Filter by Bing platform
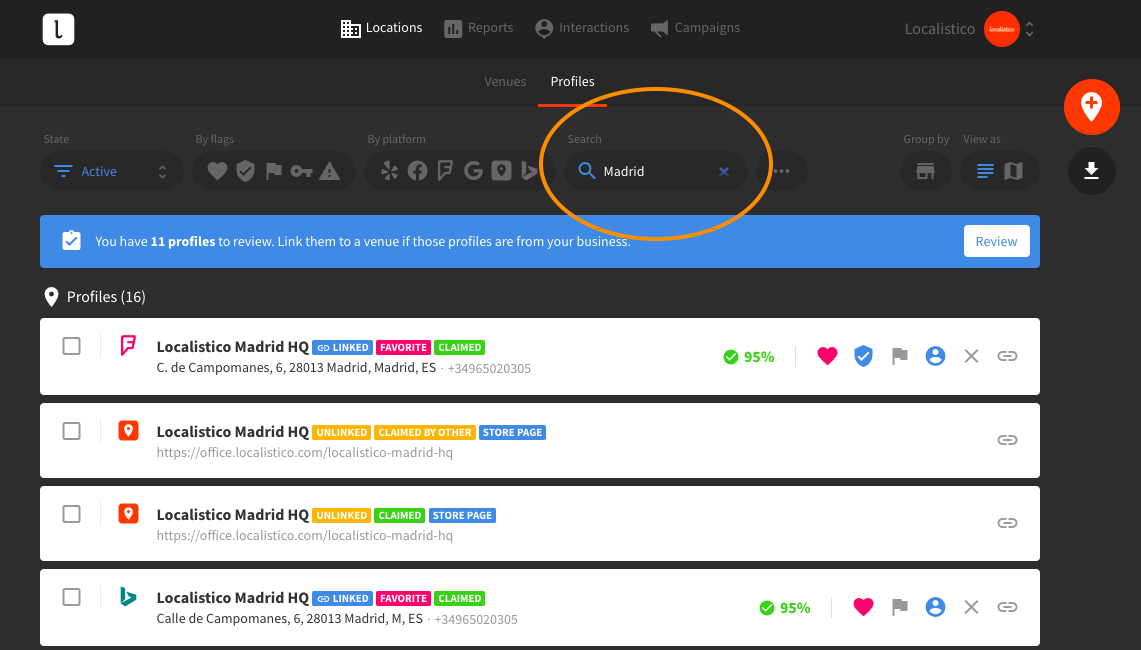 coord(529,171)
